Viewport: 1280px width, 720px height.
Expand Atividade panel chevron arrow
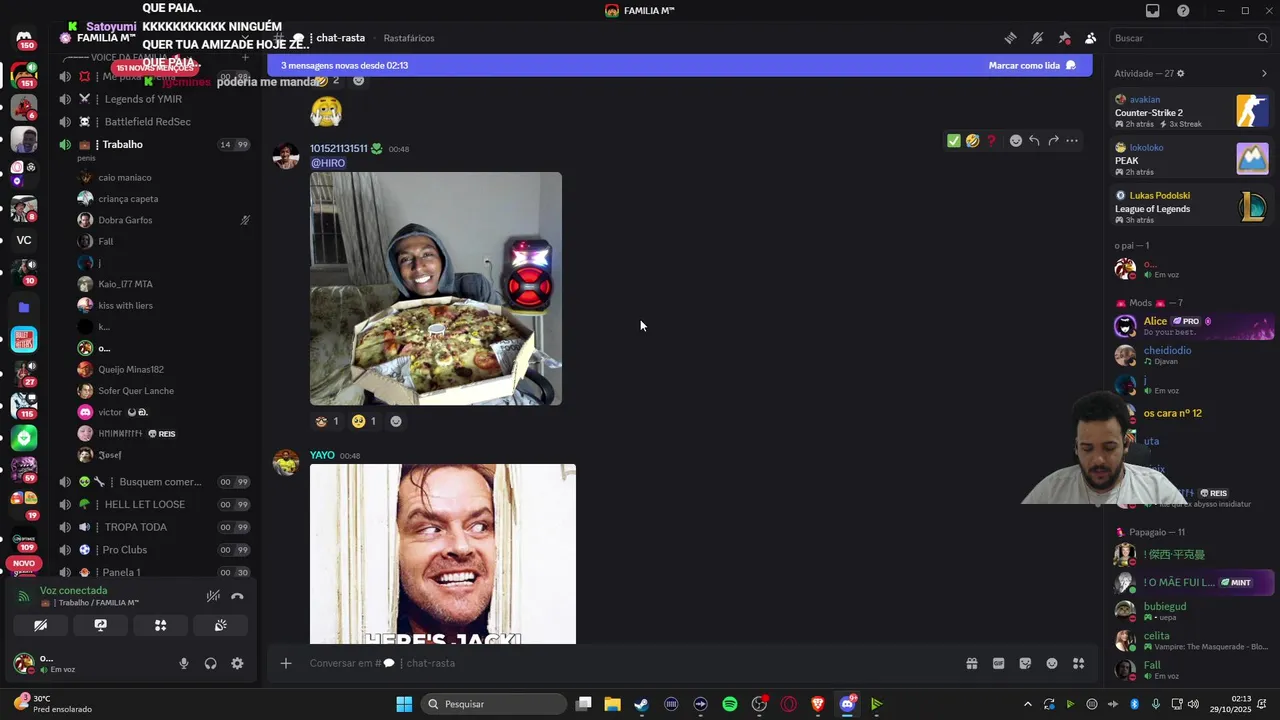point(1264,73)
